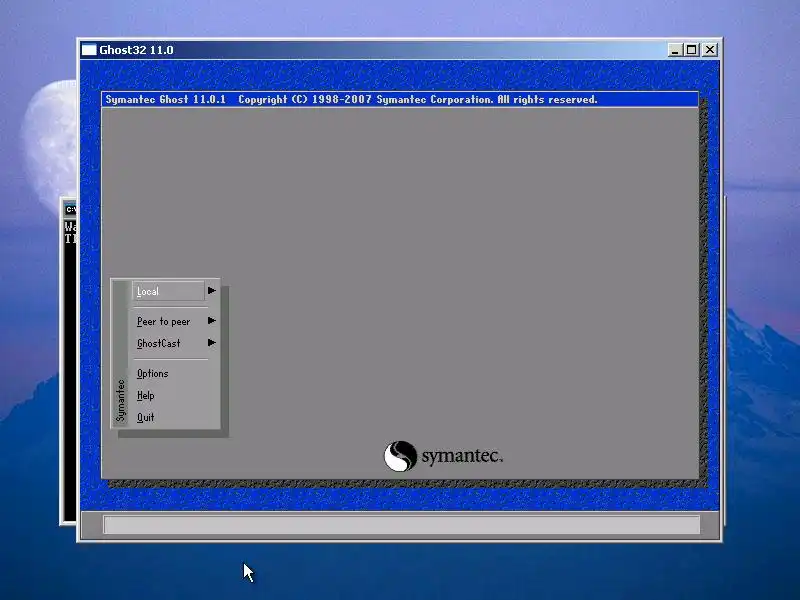Click the Ghost32 11.0 title bar icon
This screenshot has height=600, width=800.
pos(89,50)
